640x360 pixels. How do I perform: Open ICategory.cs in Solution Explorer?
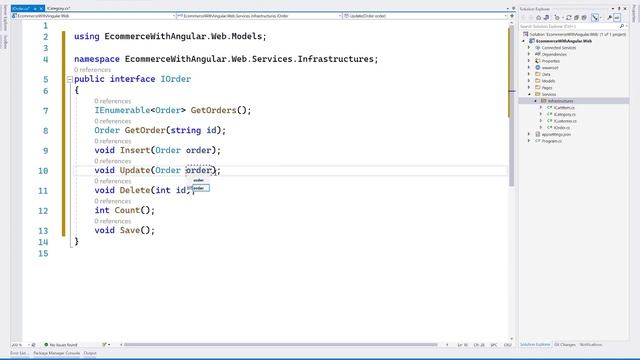[x=561, y=114]
